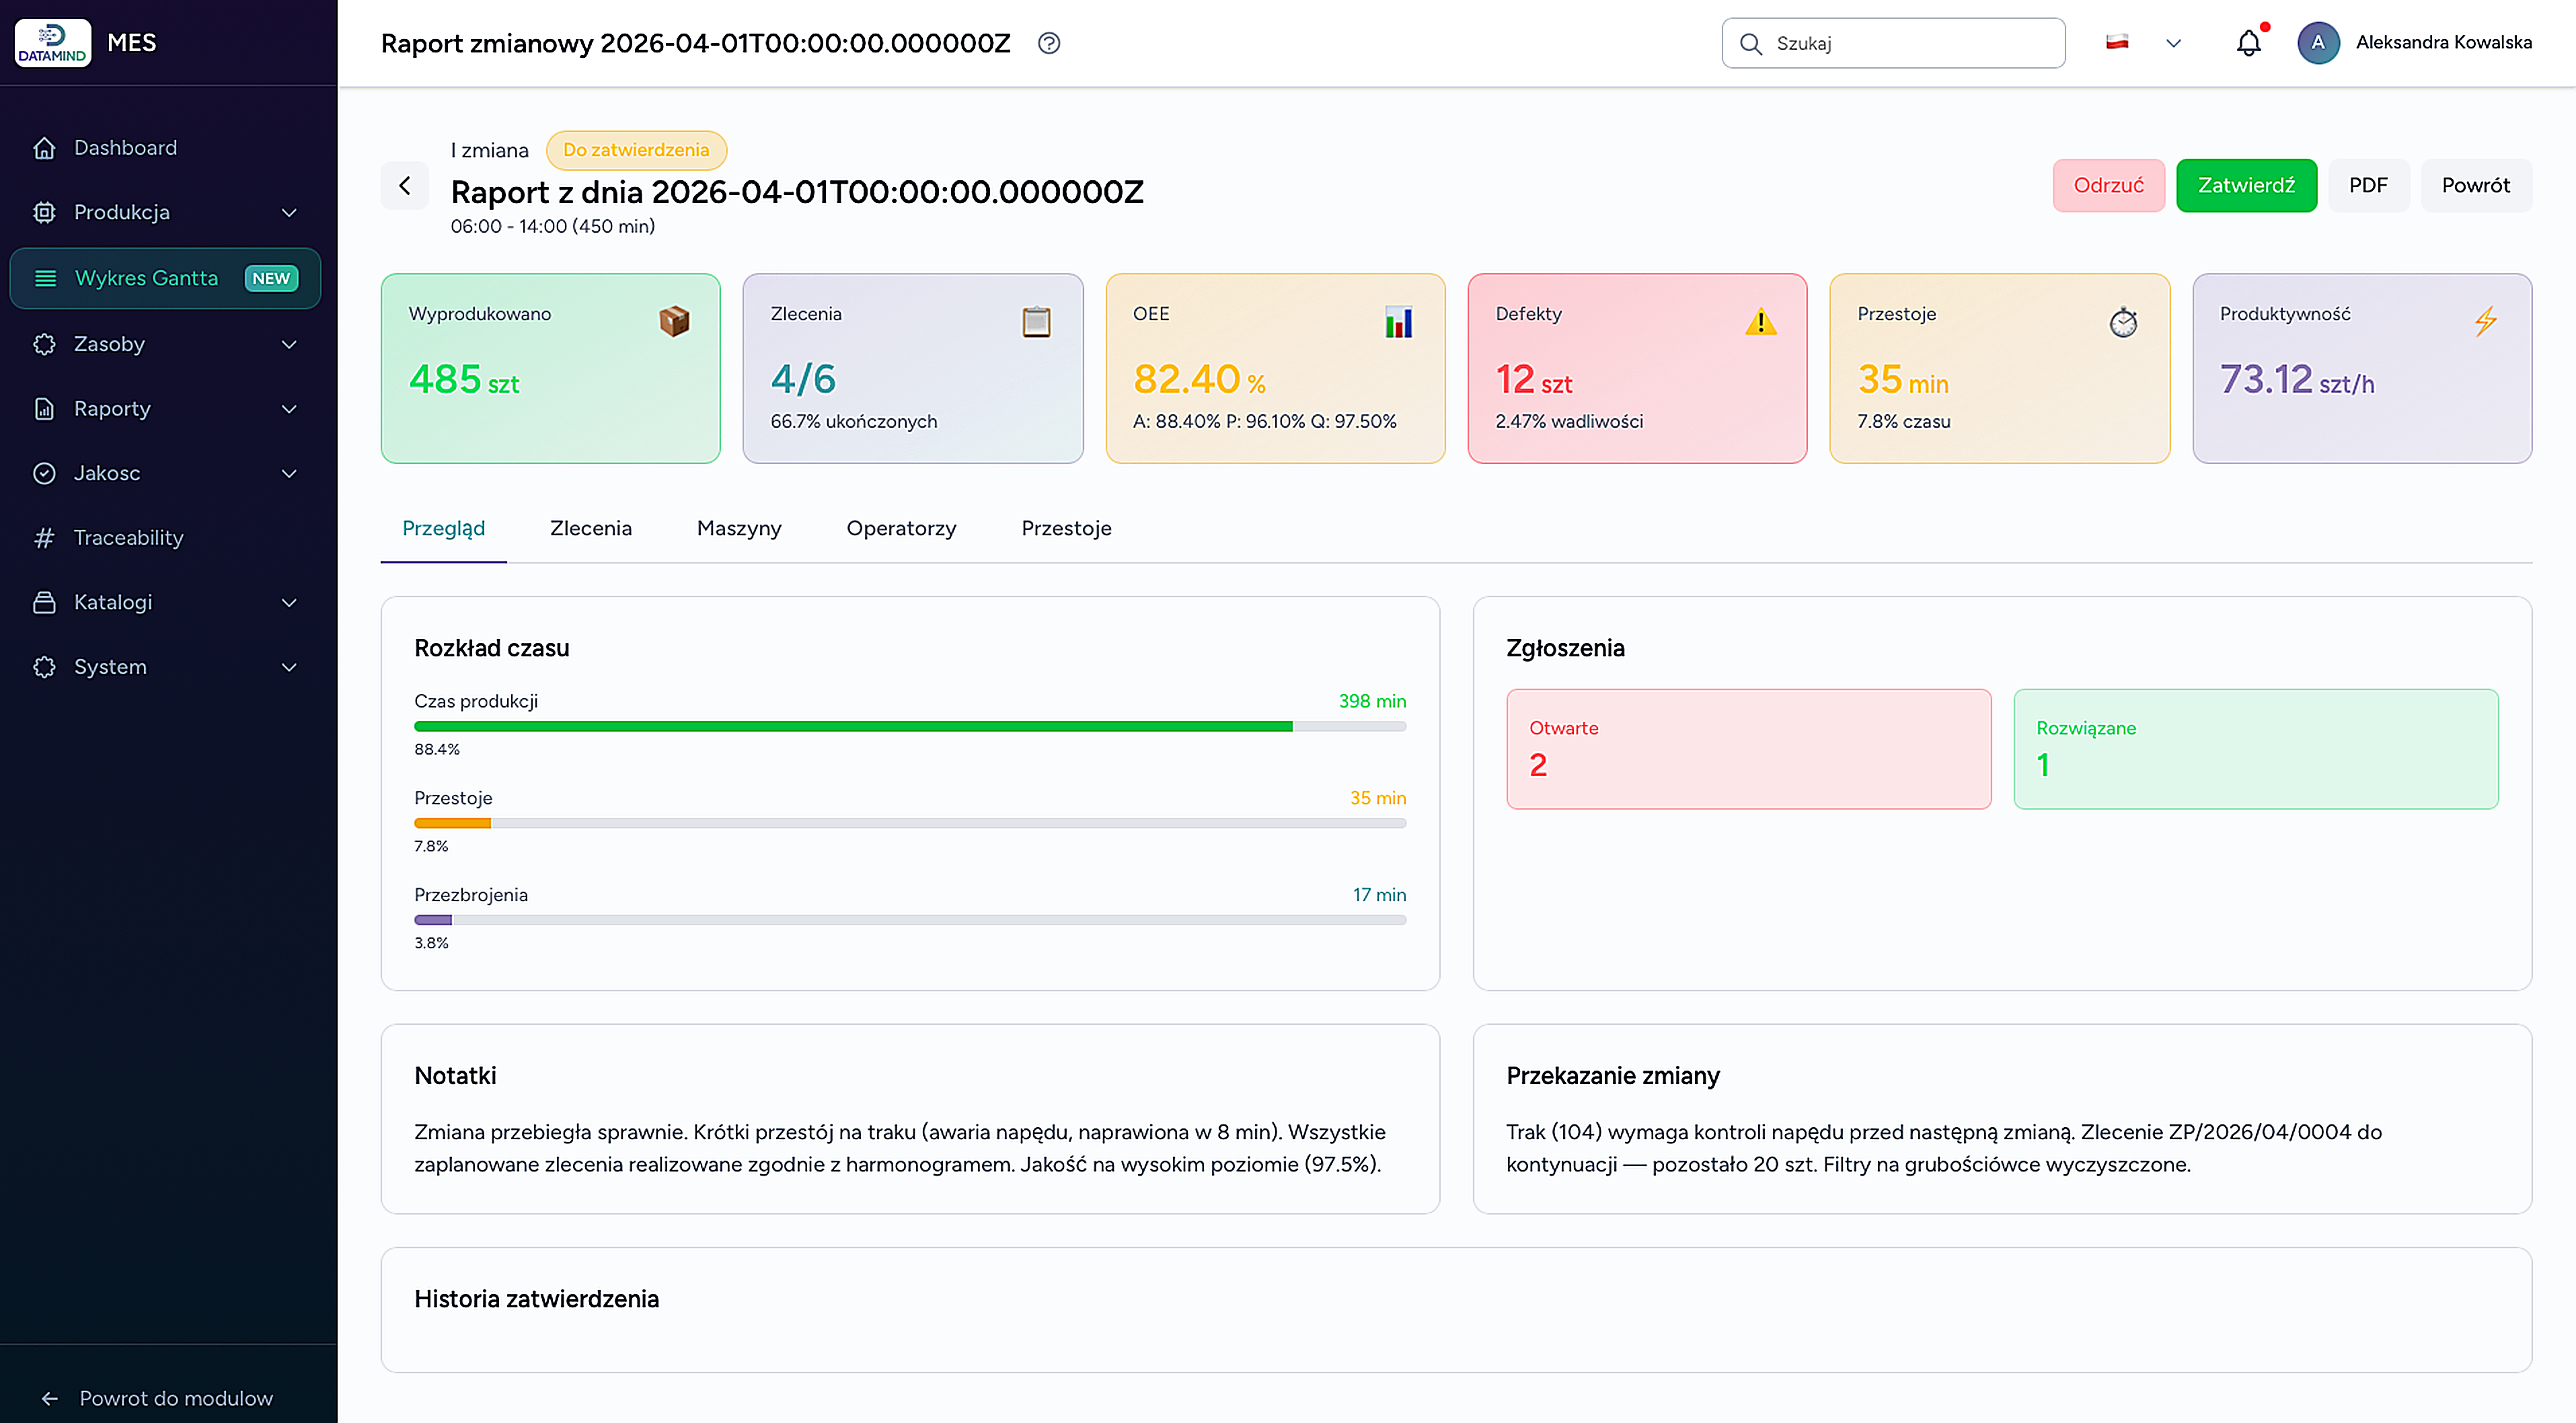Click the Odrzuć button
2576x1423 pixels.
click(x=2108, y=186)
